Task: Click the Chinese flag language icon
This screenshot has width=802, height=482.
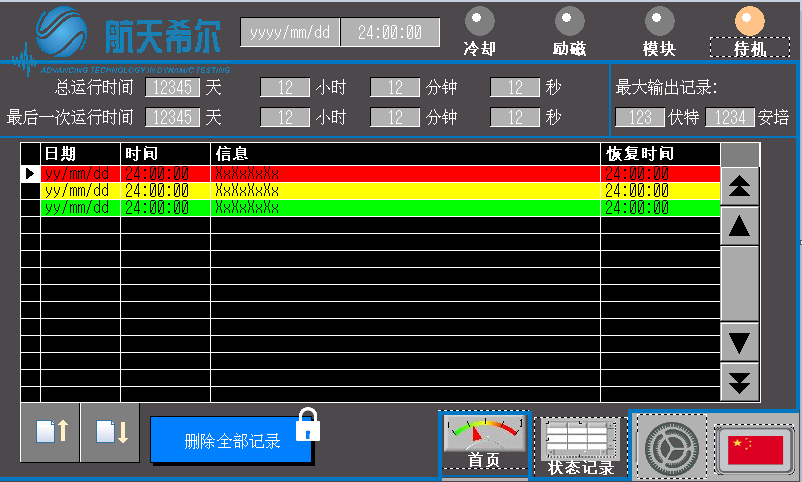Action: click(x=754, y=447)
